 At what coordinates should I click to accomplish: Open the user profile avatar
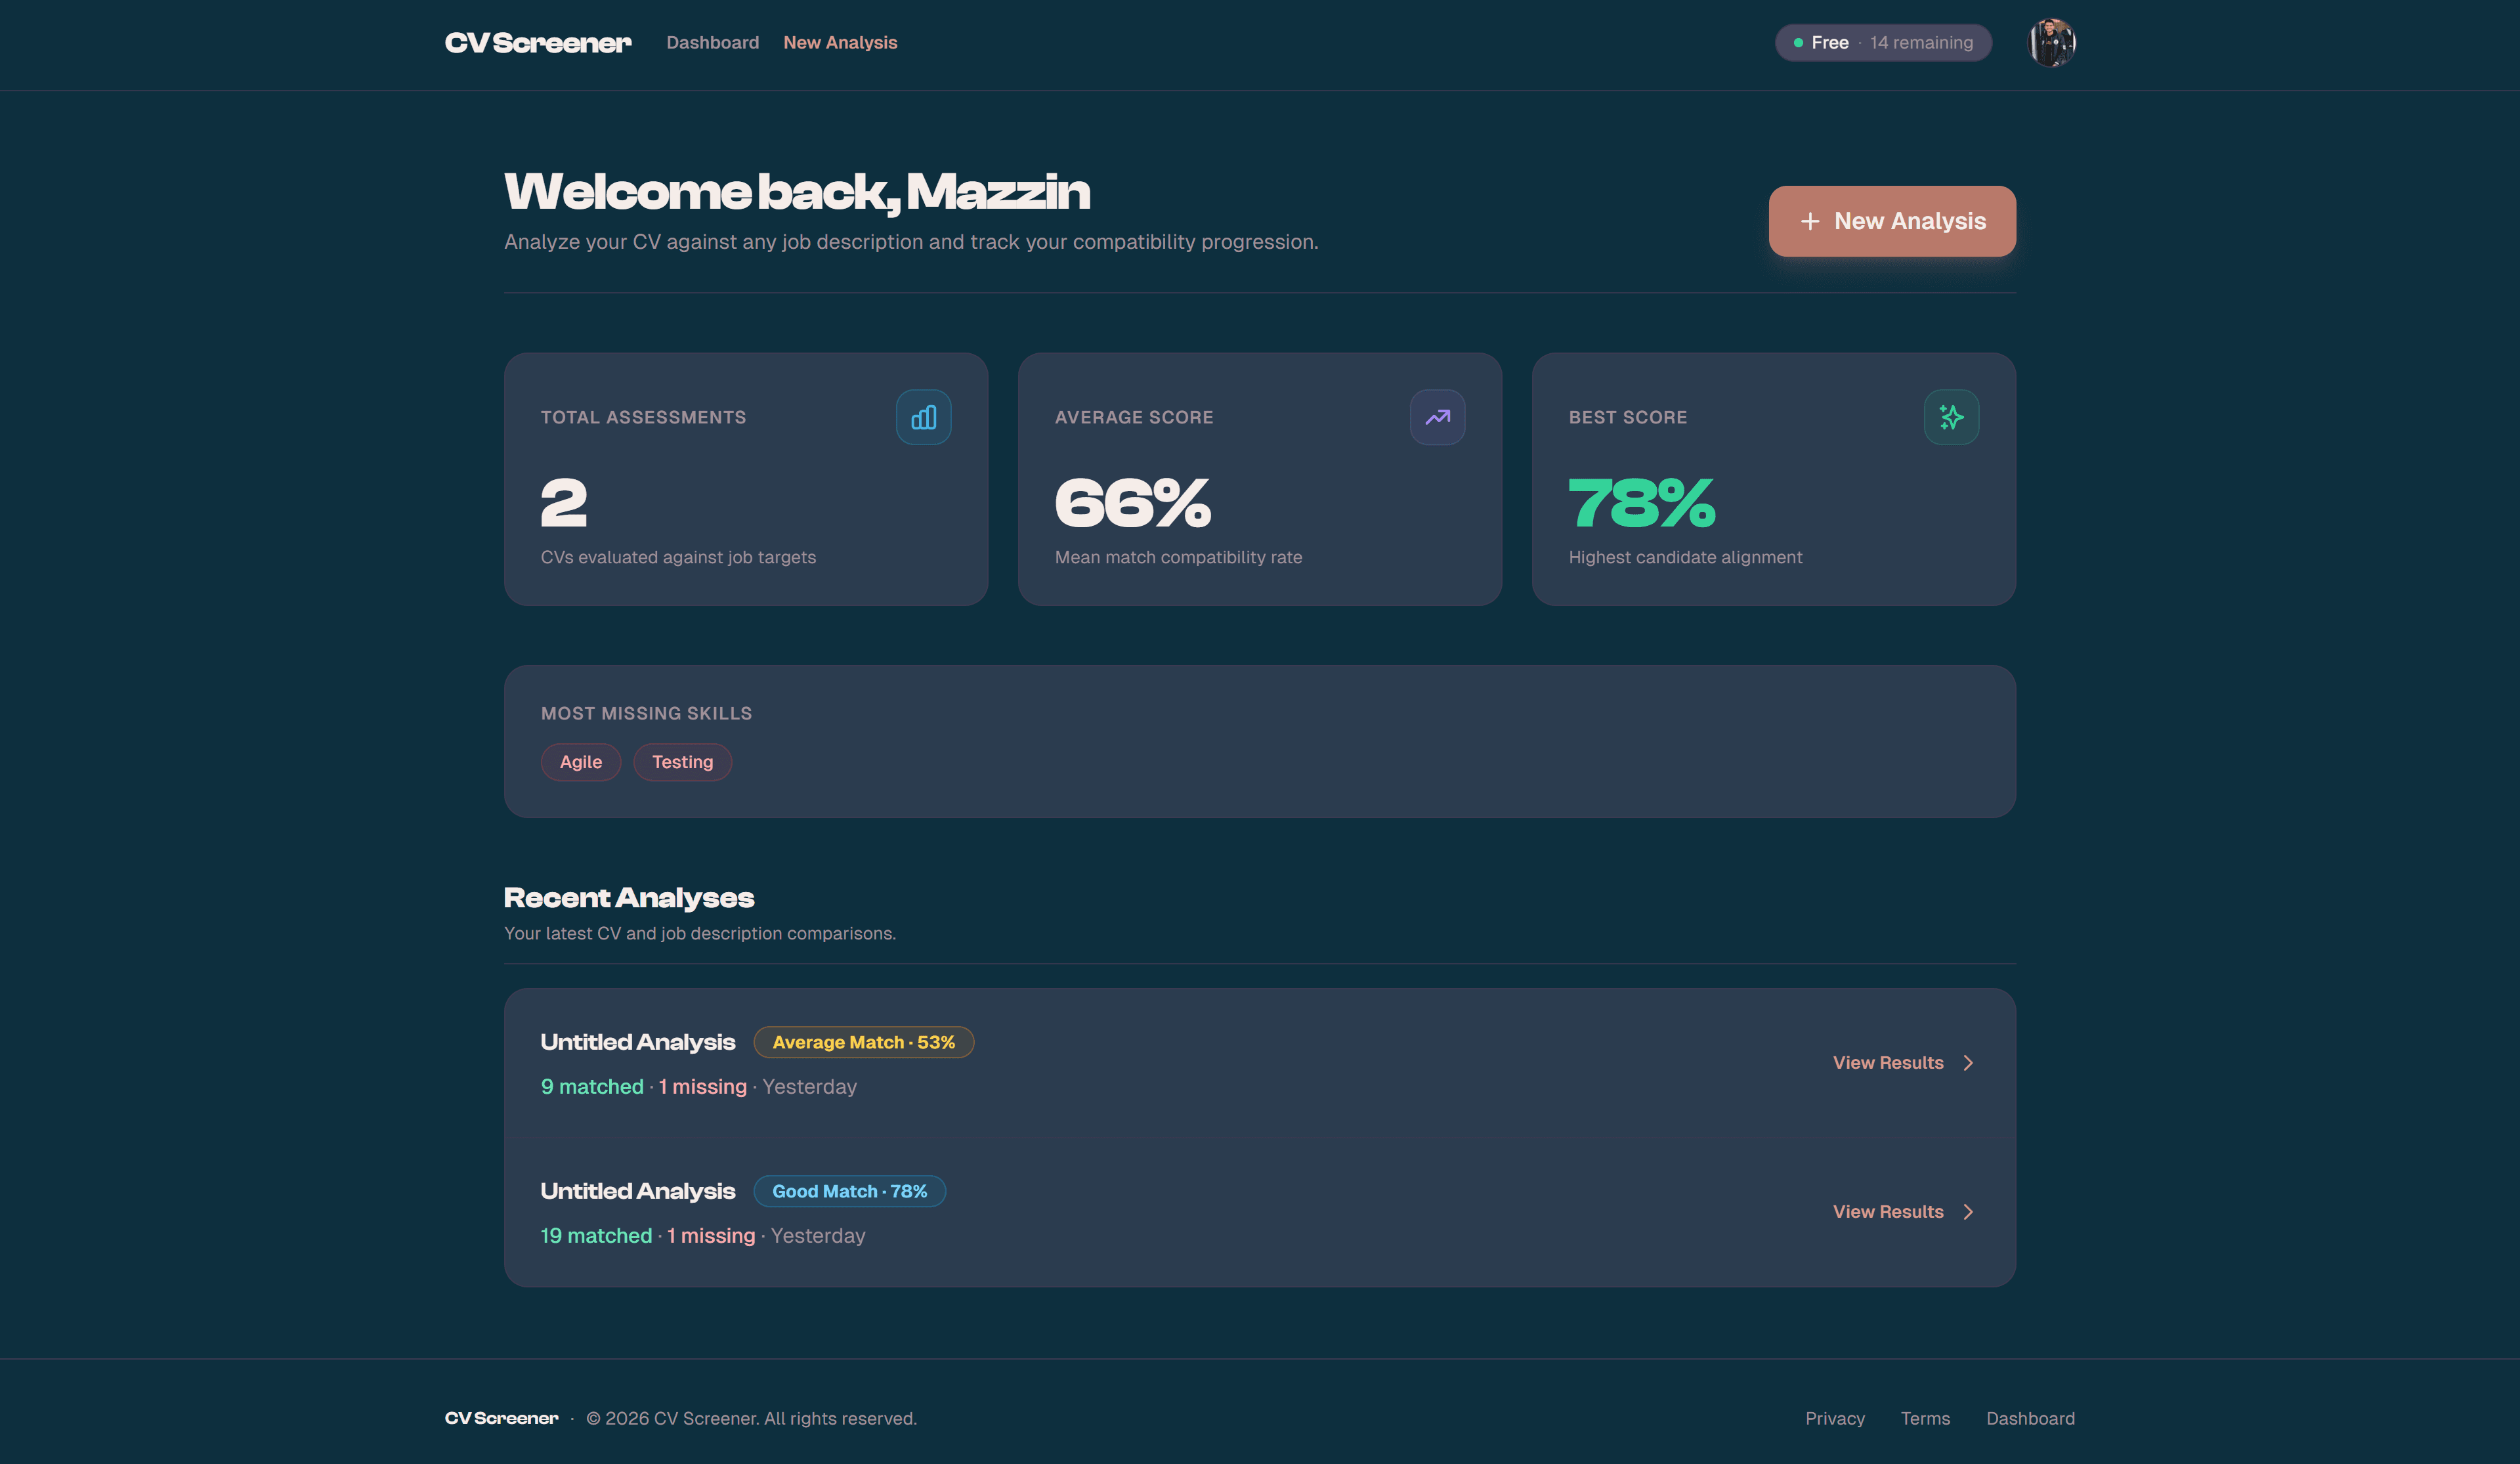click(x=2051, y=43)
